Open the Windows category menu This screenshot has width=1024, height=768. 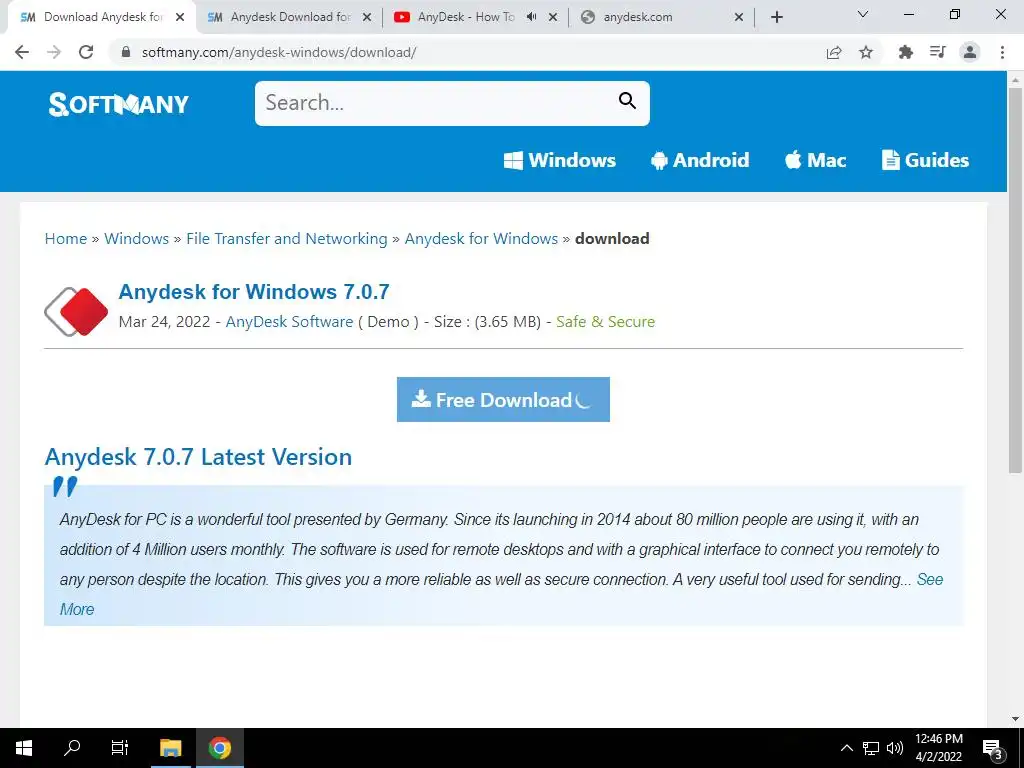560,160
